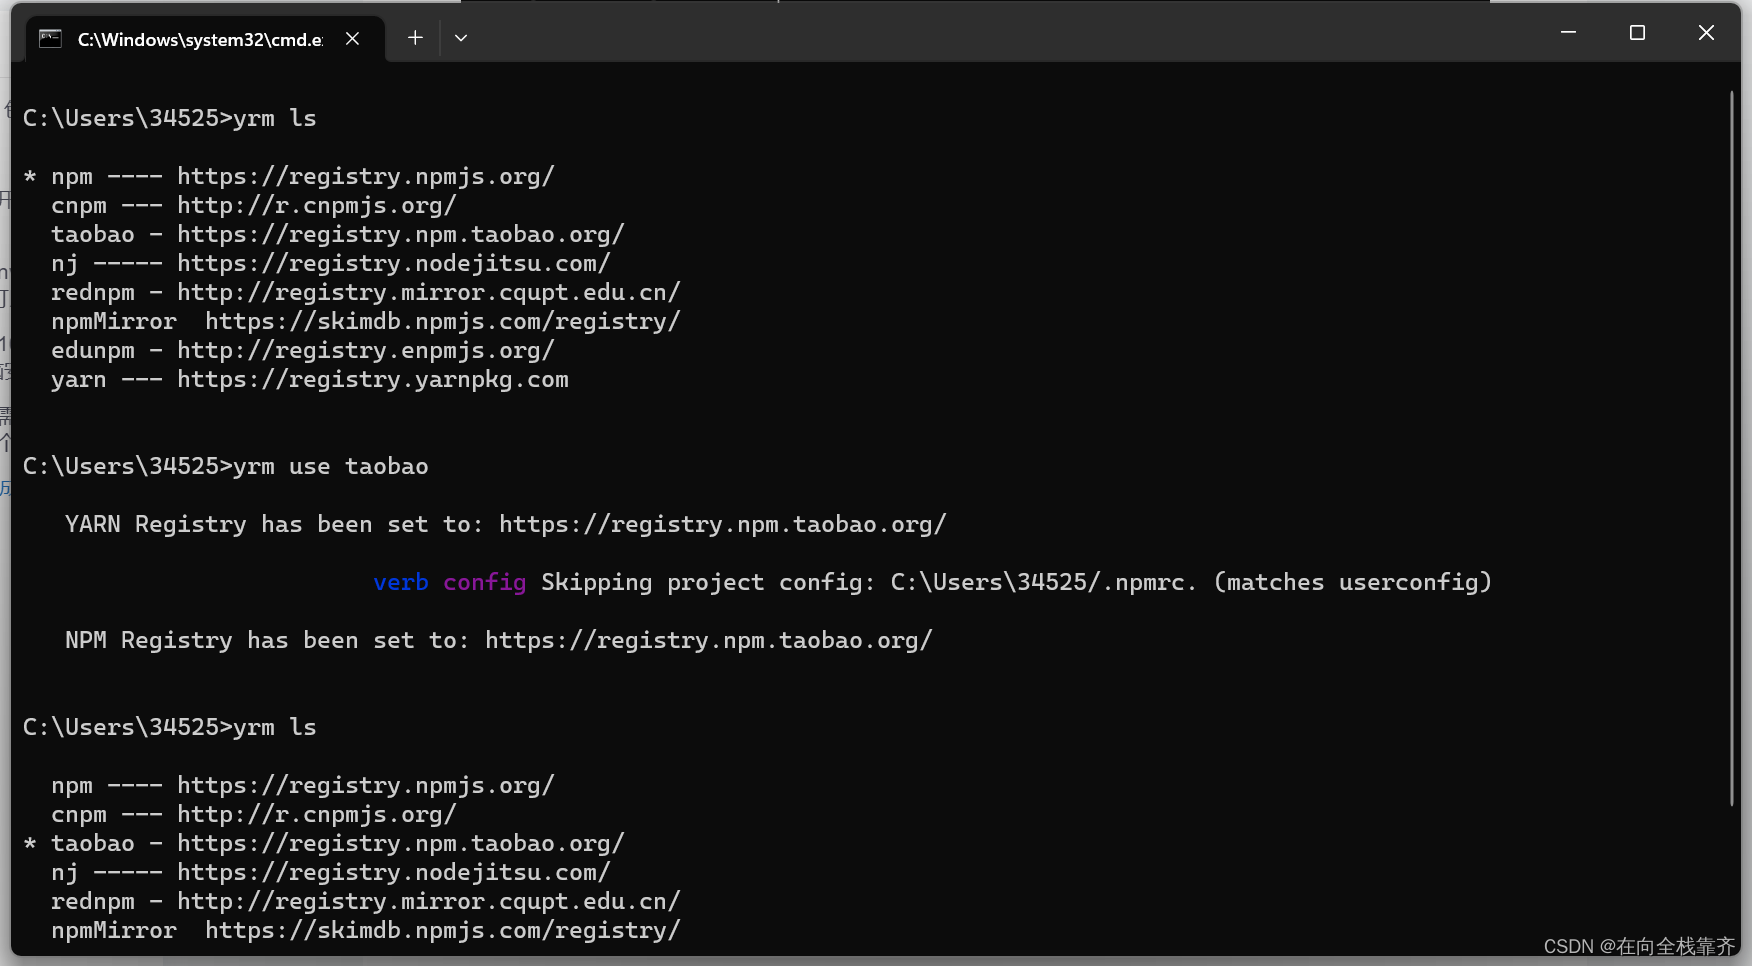1752x966 pixels.
Task: Click '(matches userconfig)' text
Action: (x=1353, y=583)
